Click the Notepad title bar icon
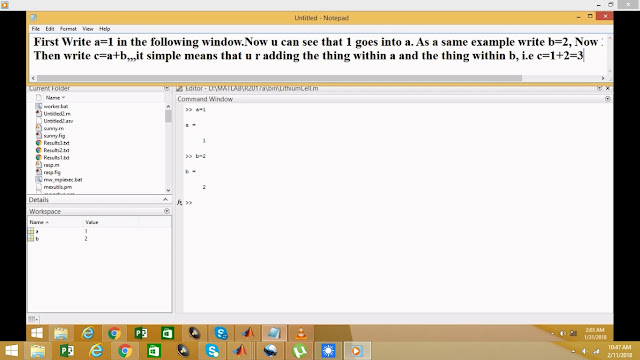 (33, 18)
